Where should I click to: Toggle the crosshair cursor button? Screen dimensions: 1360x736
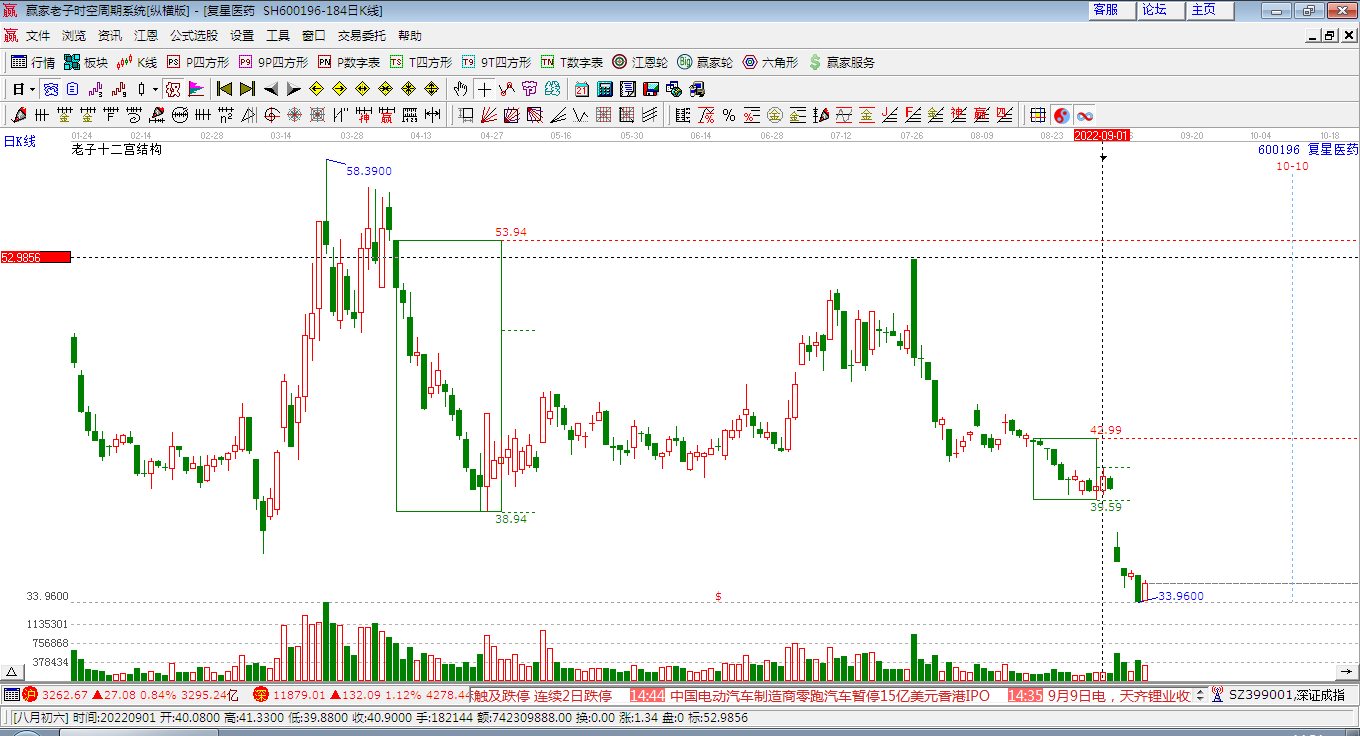pyautogui.click(x=484, y=89)
